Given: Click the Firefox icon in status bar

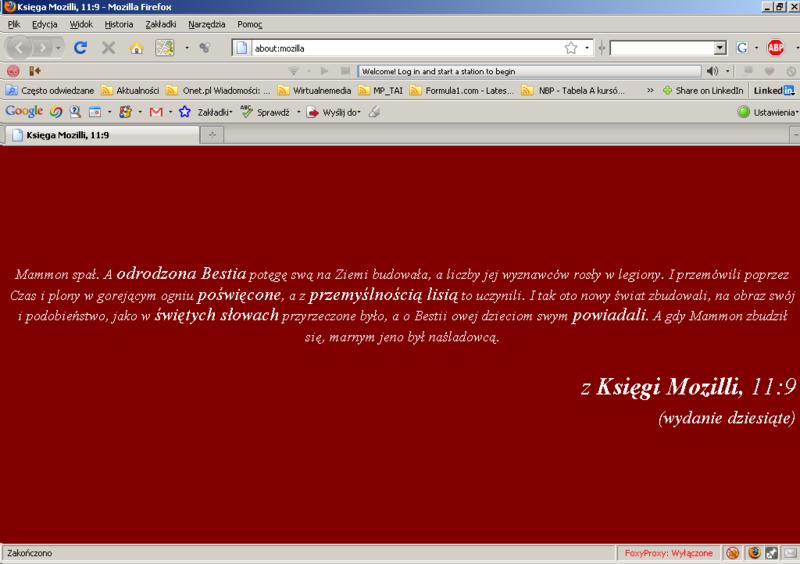Looking at the screenshot, I should pos(753,552).
